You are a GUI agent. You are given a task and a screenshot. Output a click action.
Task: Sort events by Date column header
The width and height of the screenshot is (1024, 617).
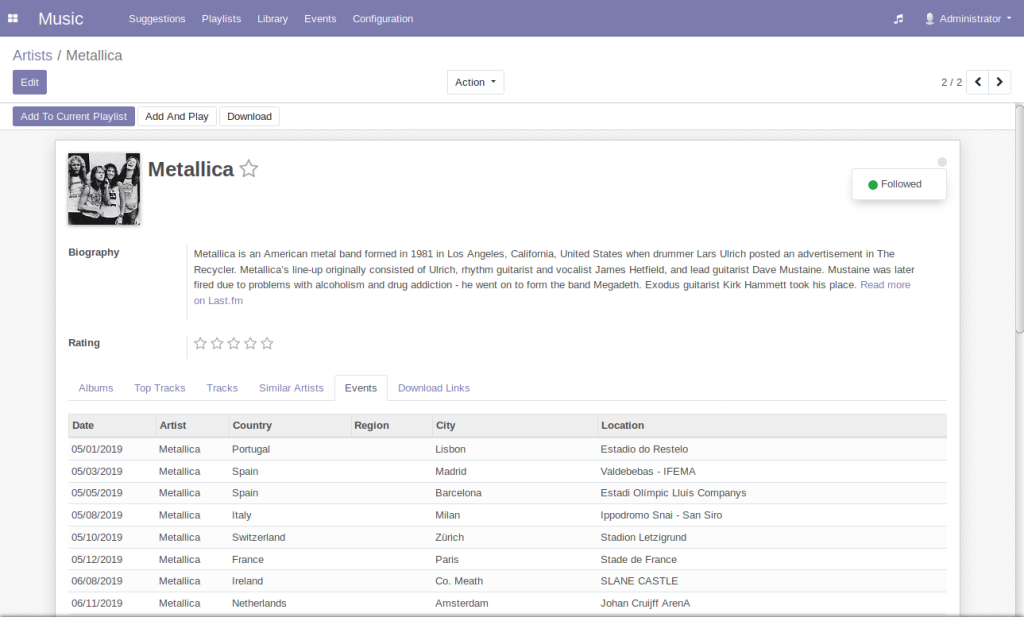pyautogui.click(x=84, y=425)
